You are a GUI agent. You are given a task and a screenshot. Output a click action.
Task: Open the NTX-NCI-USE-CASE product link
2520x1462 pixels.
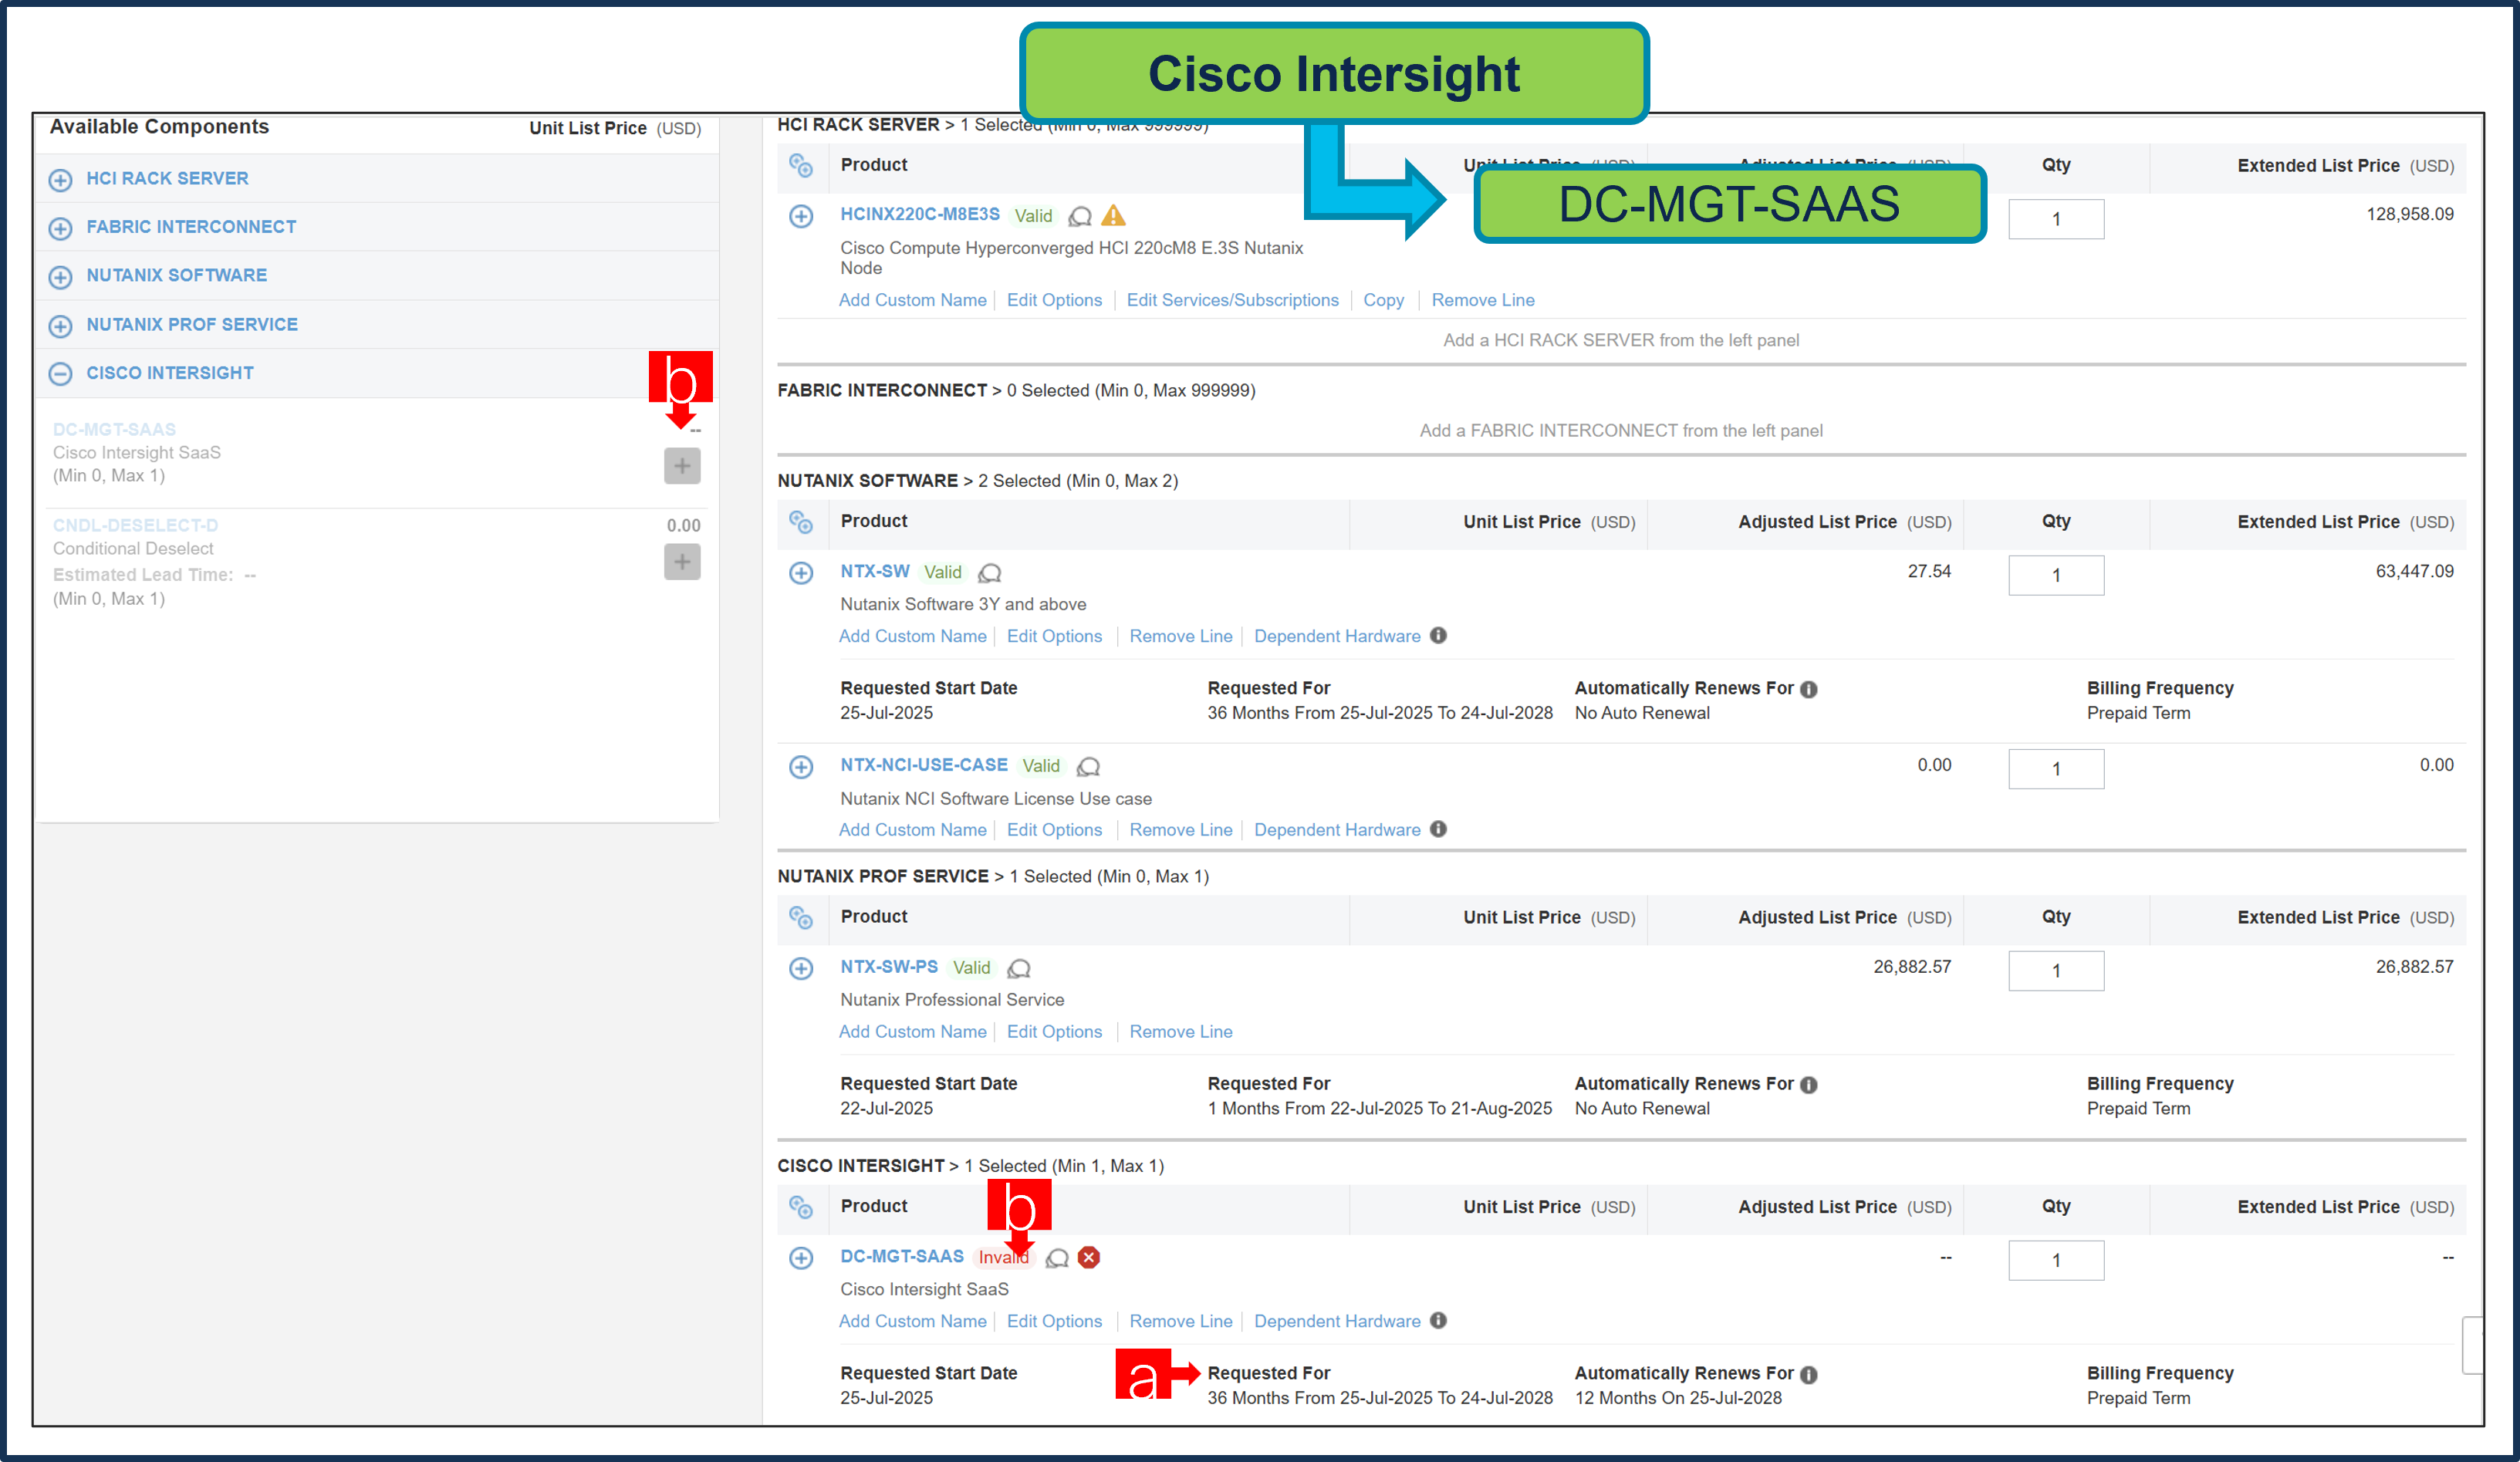click(923, 765)
